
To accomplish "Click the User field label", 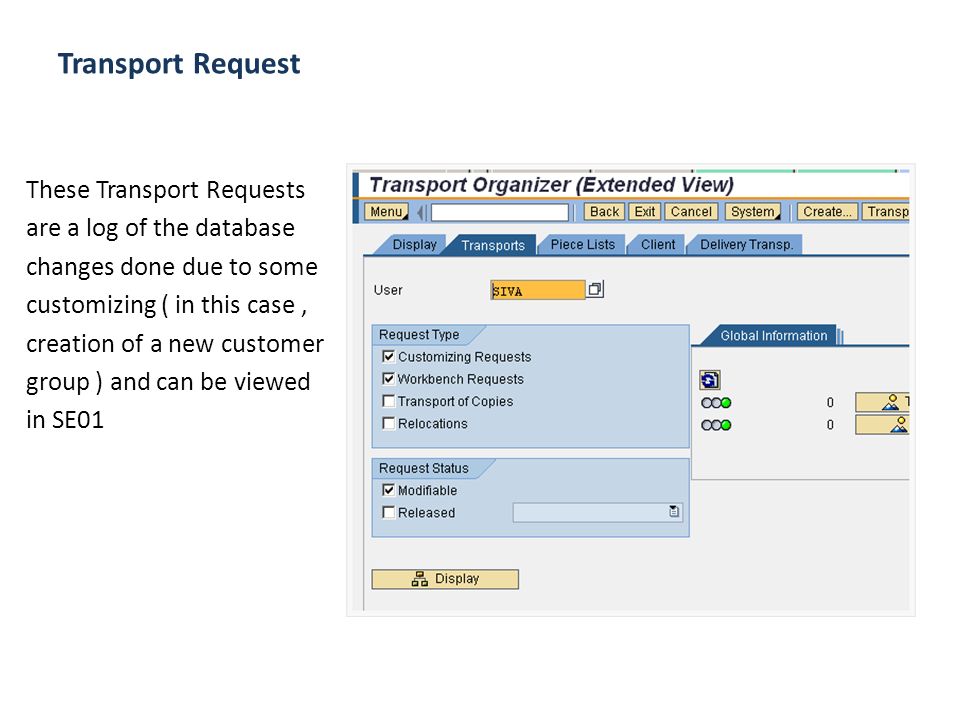I will [x=388, y=290].
